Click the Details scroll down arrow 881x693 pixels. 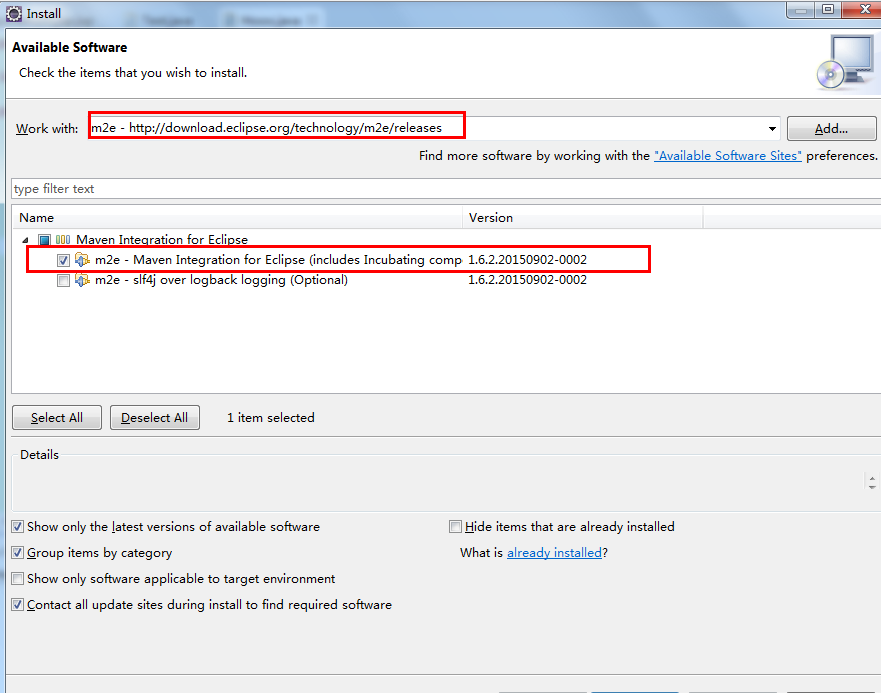[871, 487]
